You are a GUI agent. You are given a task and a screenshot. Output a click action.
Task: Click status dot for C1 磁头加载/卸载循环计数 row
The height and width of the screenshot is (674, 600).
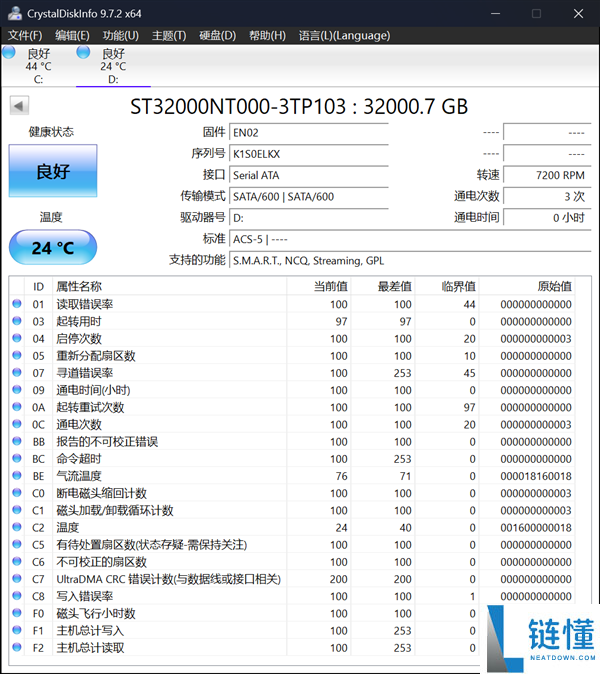pos(17,510)
